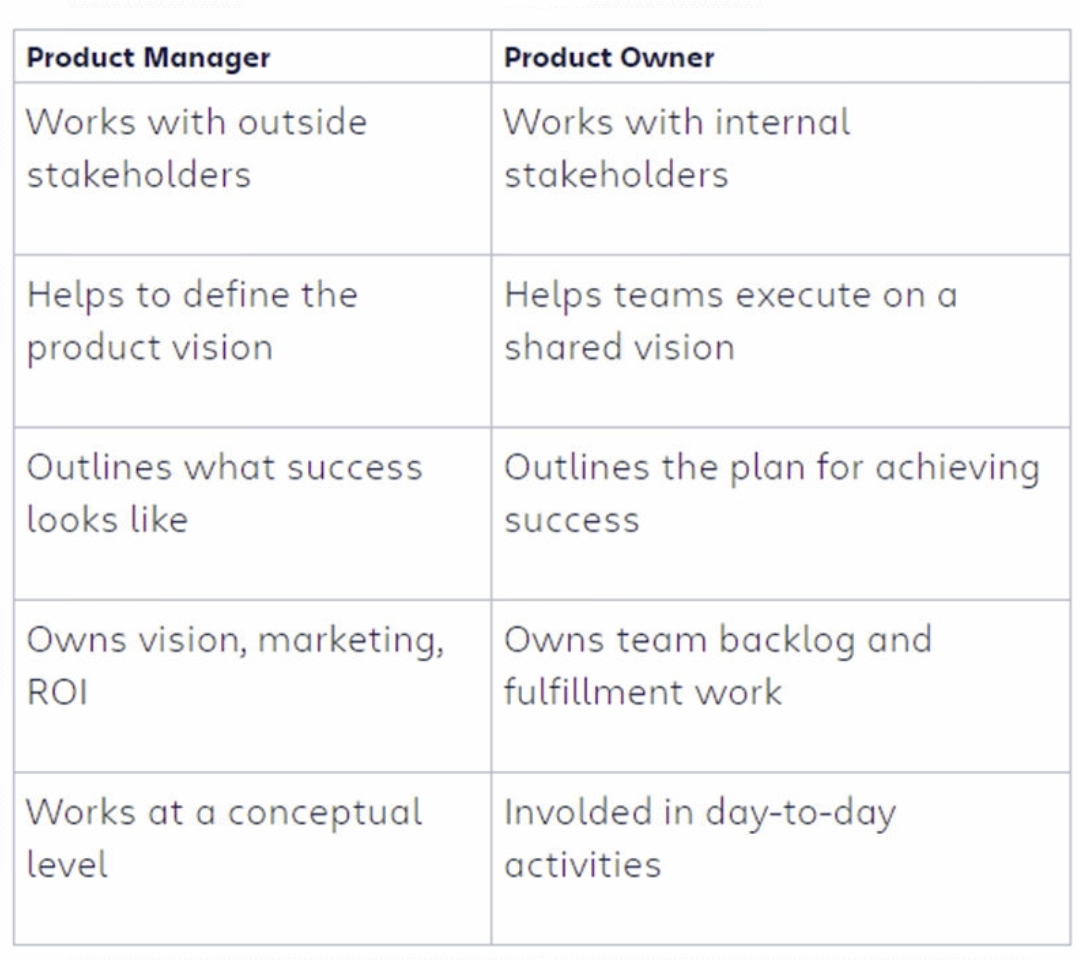Click 'Helps to define the product vision' cell
Viewport: 1080px width, 960px height.
click(252, 341)
